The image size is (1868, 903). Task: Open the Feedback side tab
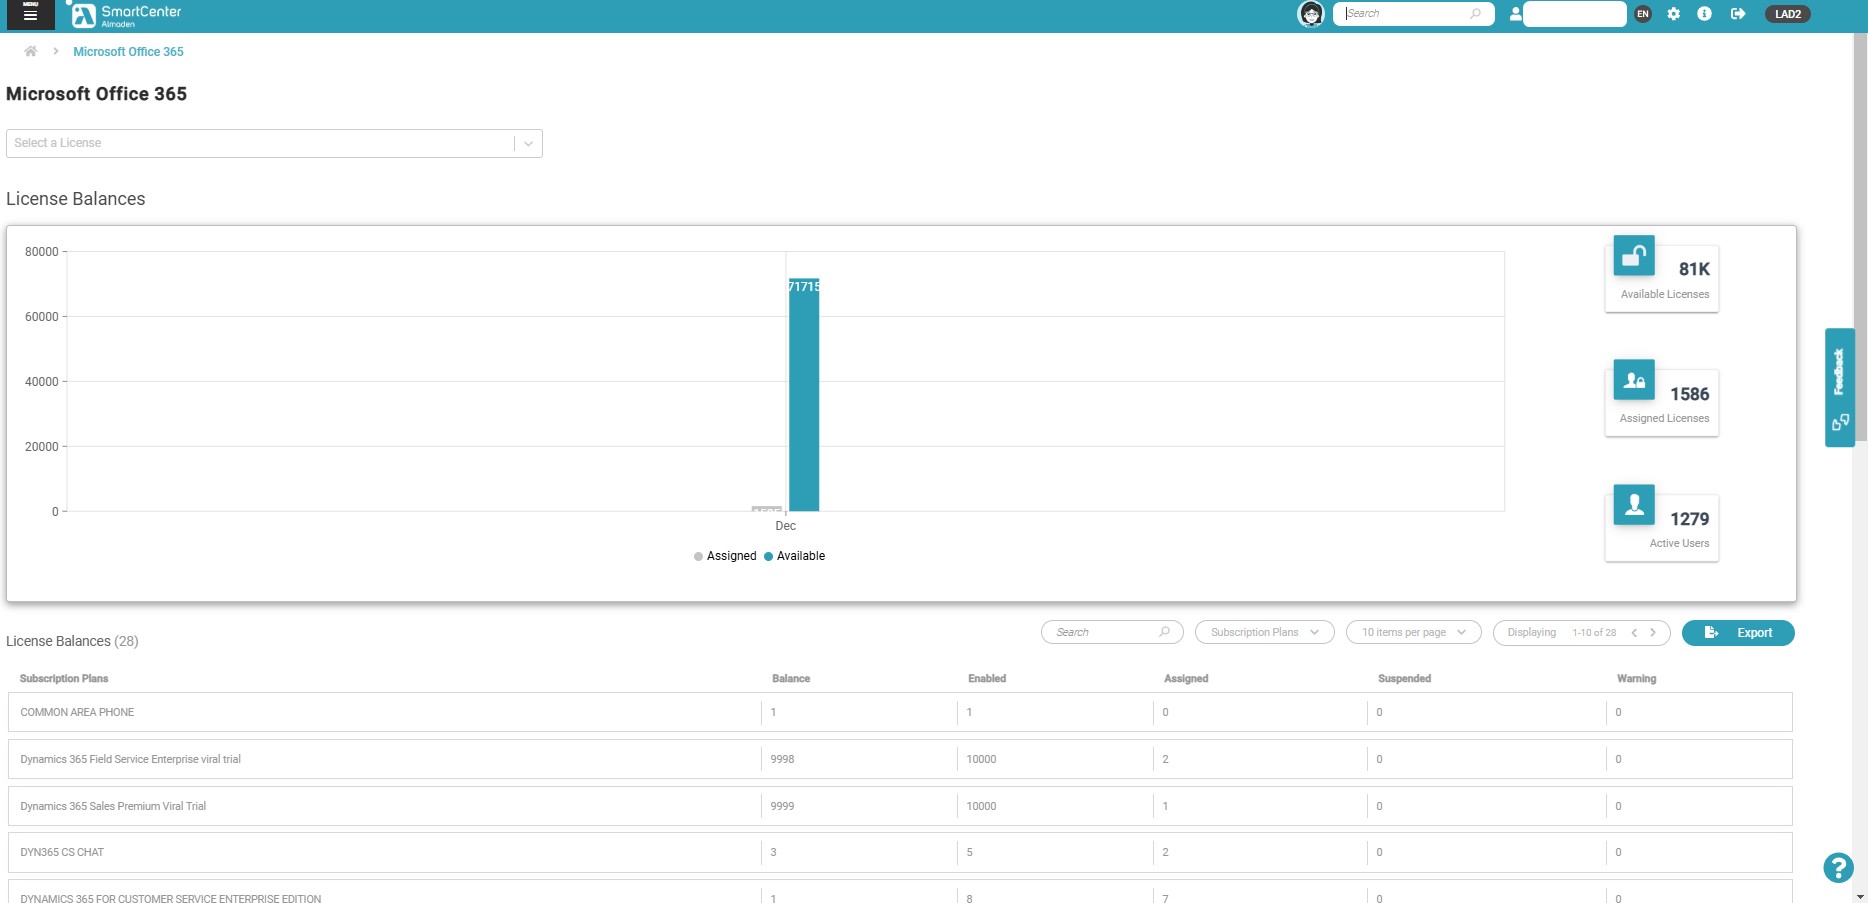[1840, 387]
